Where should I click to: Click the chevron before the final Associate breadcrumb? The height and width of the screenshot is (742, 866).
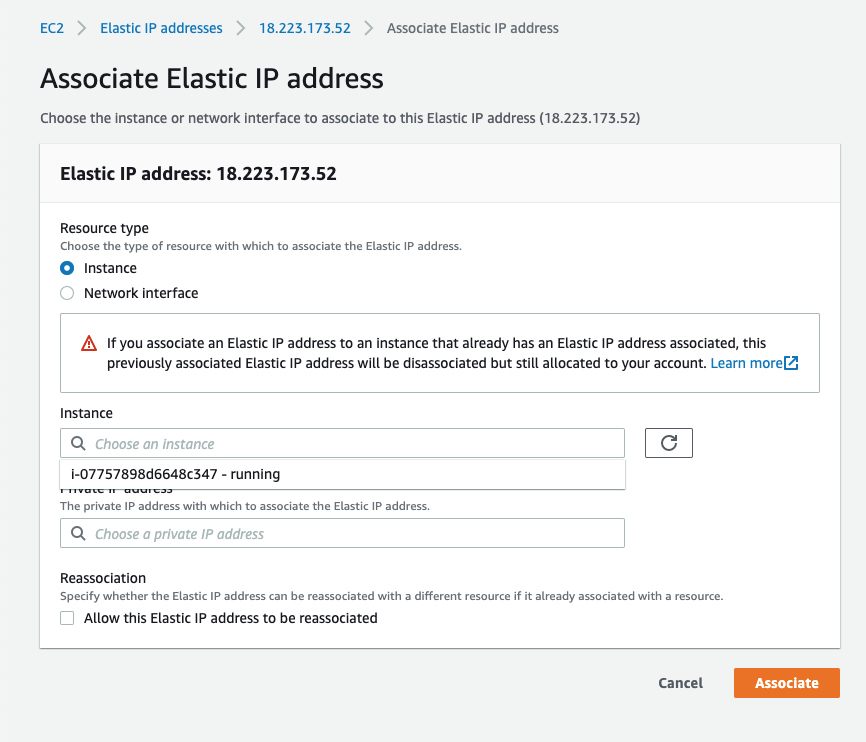point(368,28)
